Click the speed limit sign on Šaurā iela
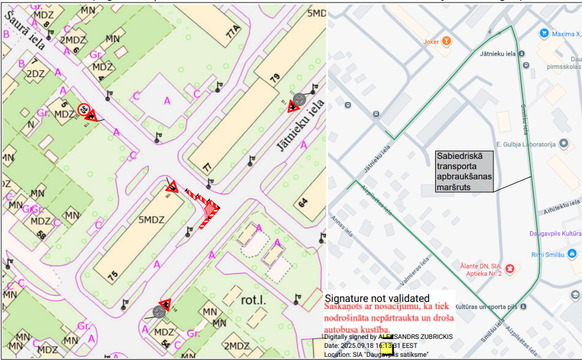 [x=84, y=109]
